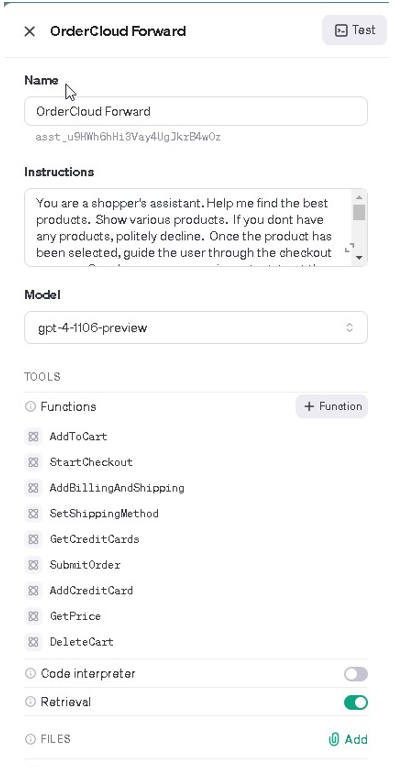Enable the Code interpreter toggle

(x=356, y=675)
